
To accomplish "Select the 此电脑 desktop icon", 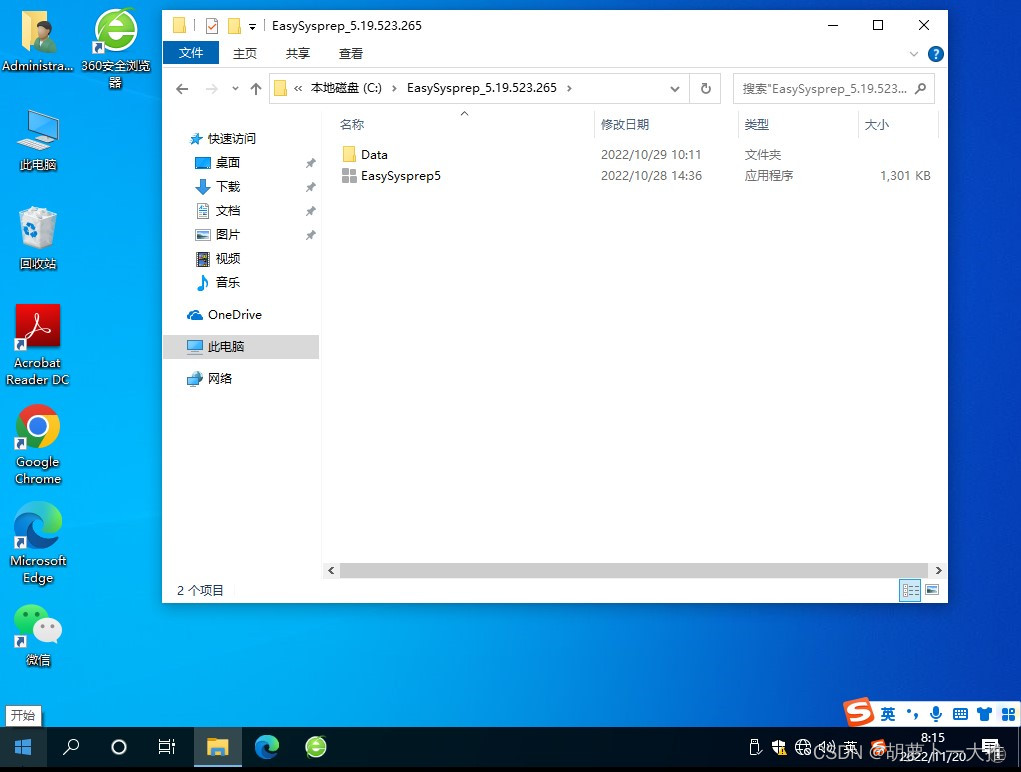I will click(38, 140).
